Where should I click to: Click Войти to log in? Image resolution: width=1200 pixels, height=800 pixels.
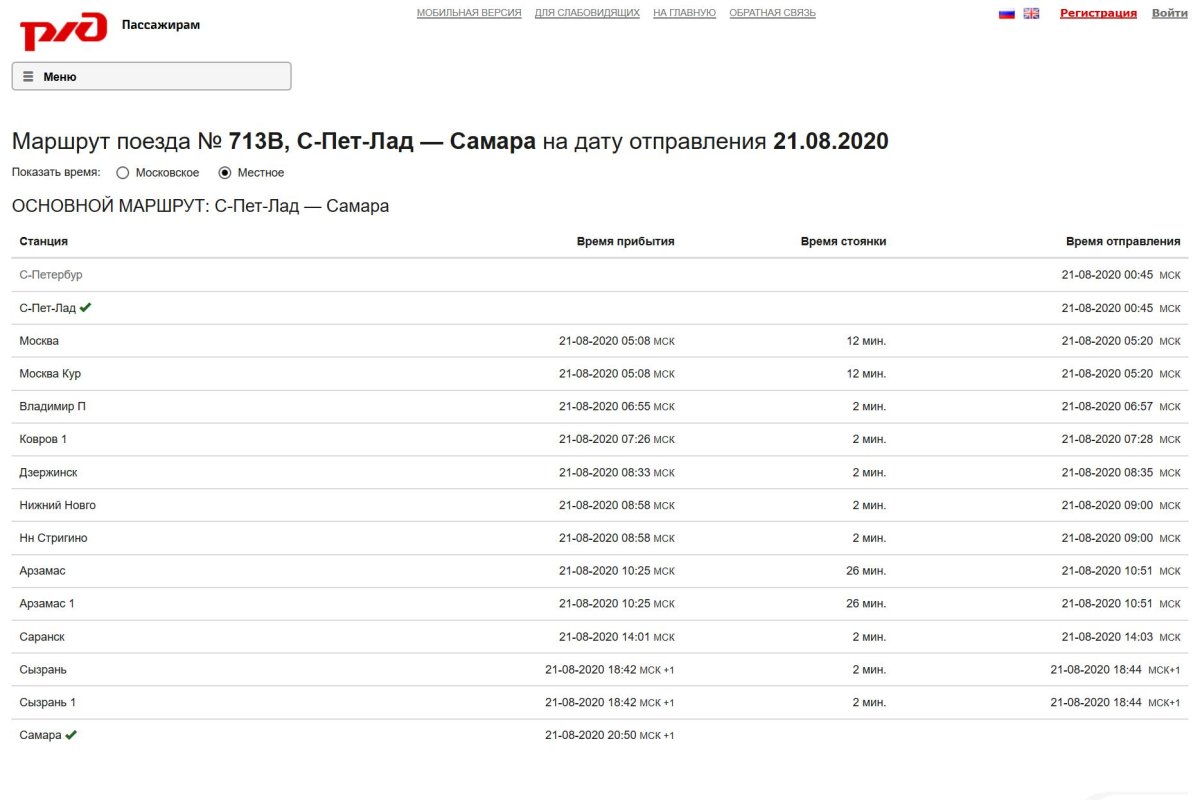1169,13
